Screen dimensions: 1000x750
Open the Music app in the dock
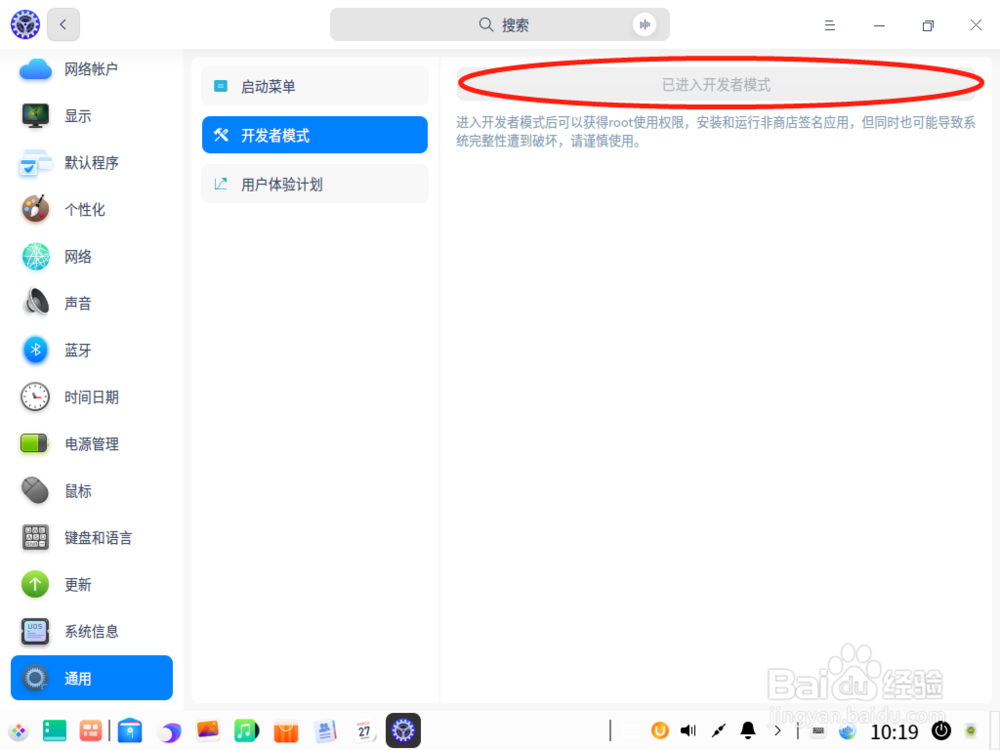pyautogui.click(x=246, y=730)
